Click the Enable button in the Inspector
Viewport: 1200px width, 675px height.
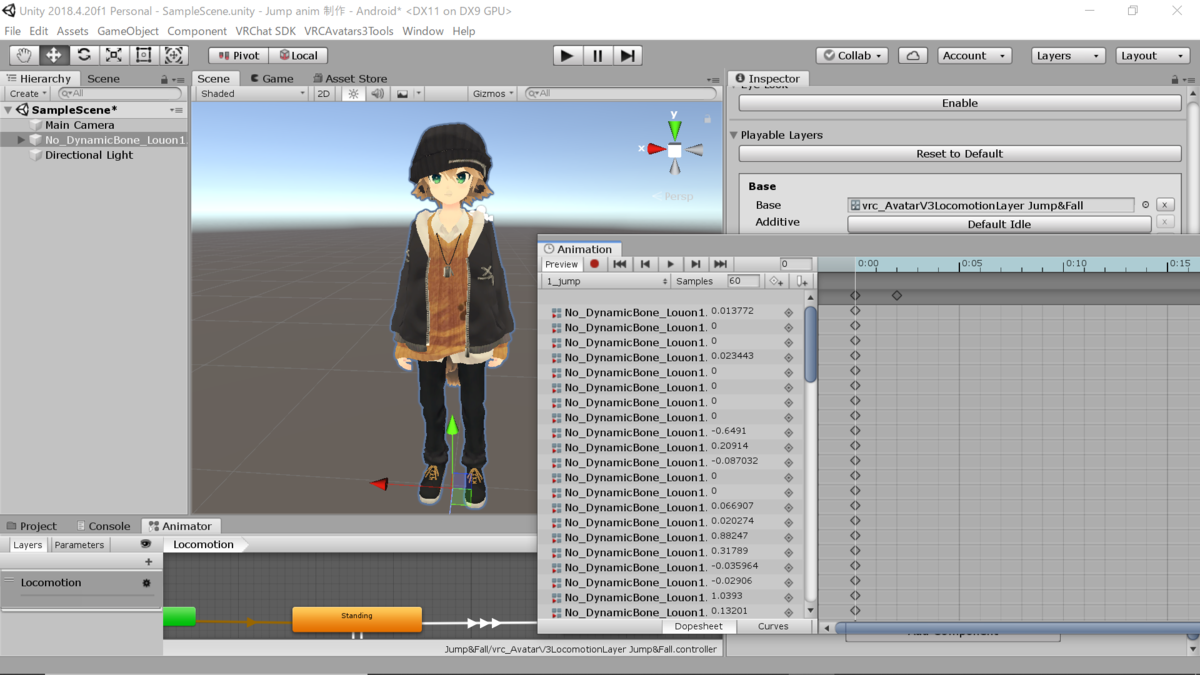pos(960,103)
